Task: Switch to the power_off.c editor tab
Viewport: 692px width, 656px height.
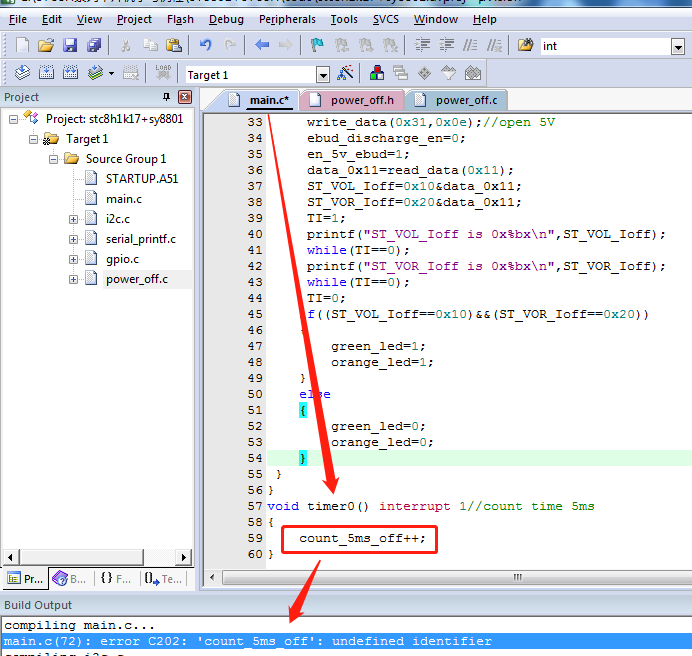Action: [x=459, y=100]
